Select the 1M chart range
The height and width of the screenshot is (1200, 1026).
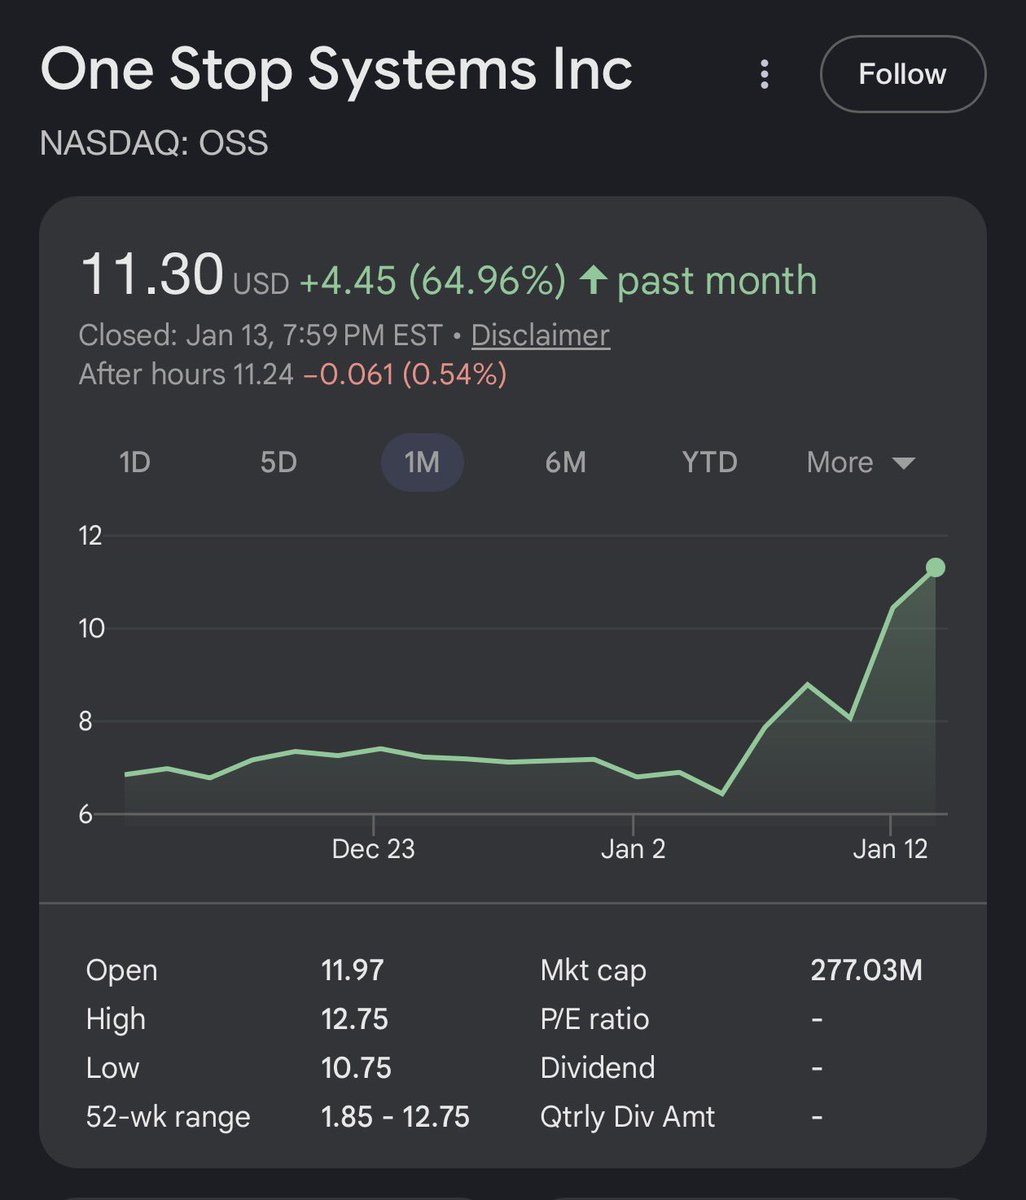point(422,462)
